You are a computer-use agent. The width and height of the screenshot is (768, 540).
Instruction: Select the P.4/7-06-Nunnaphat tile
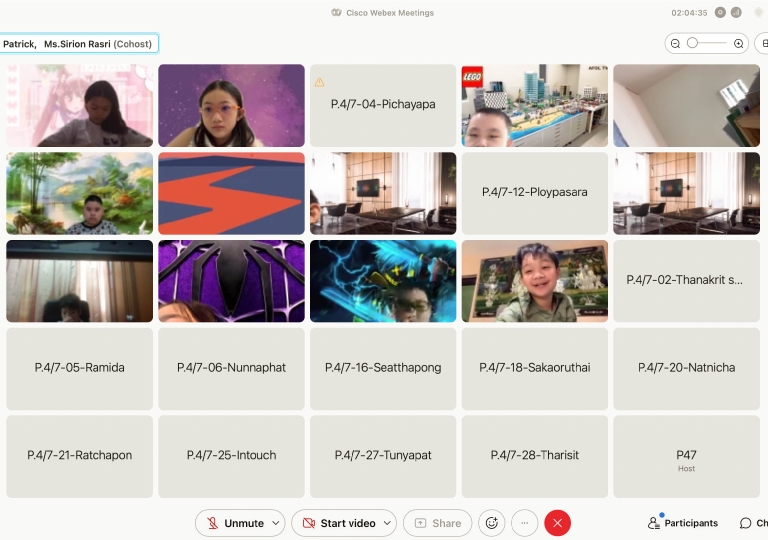pyautogui.click(x=231, y=368)
